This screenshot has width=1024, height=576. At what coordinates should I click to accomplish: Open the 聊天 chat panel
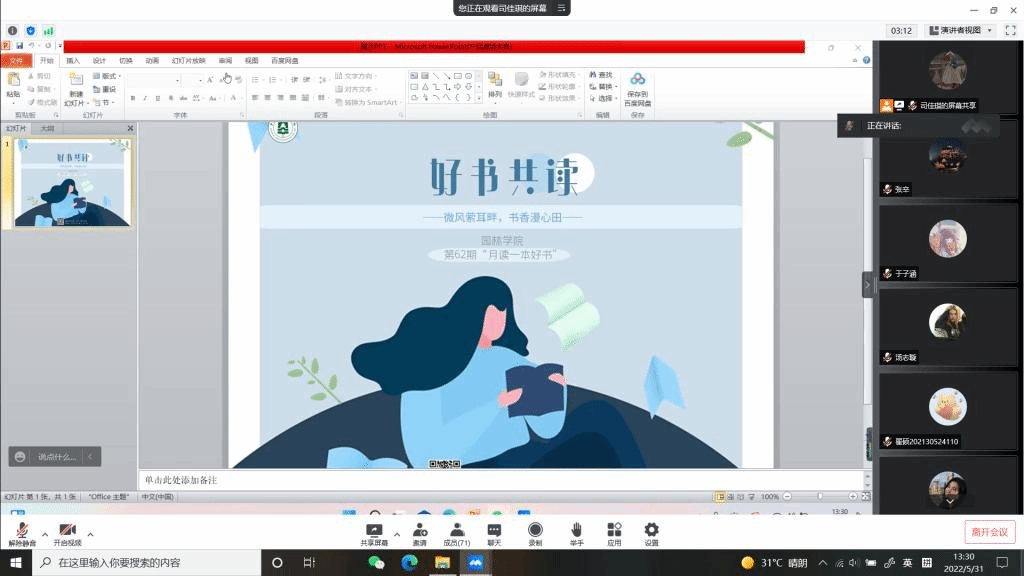pyautogui.click(x=494, y=531)
